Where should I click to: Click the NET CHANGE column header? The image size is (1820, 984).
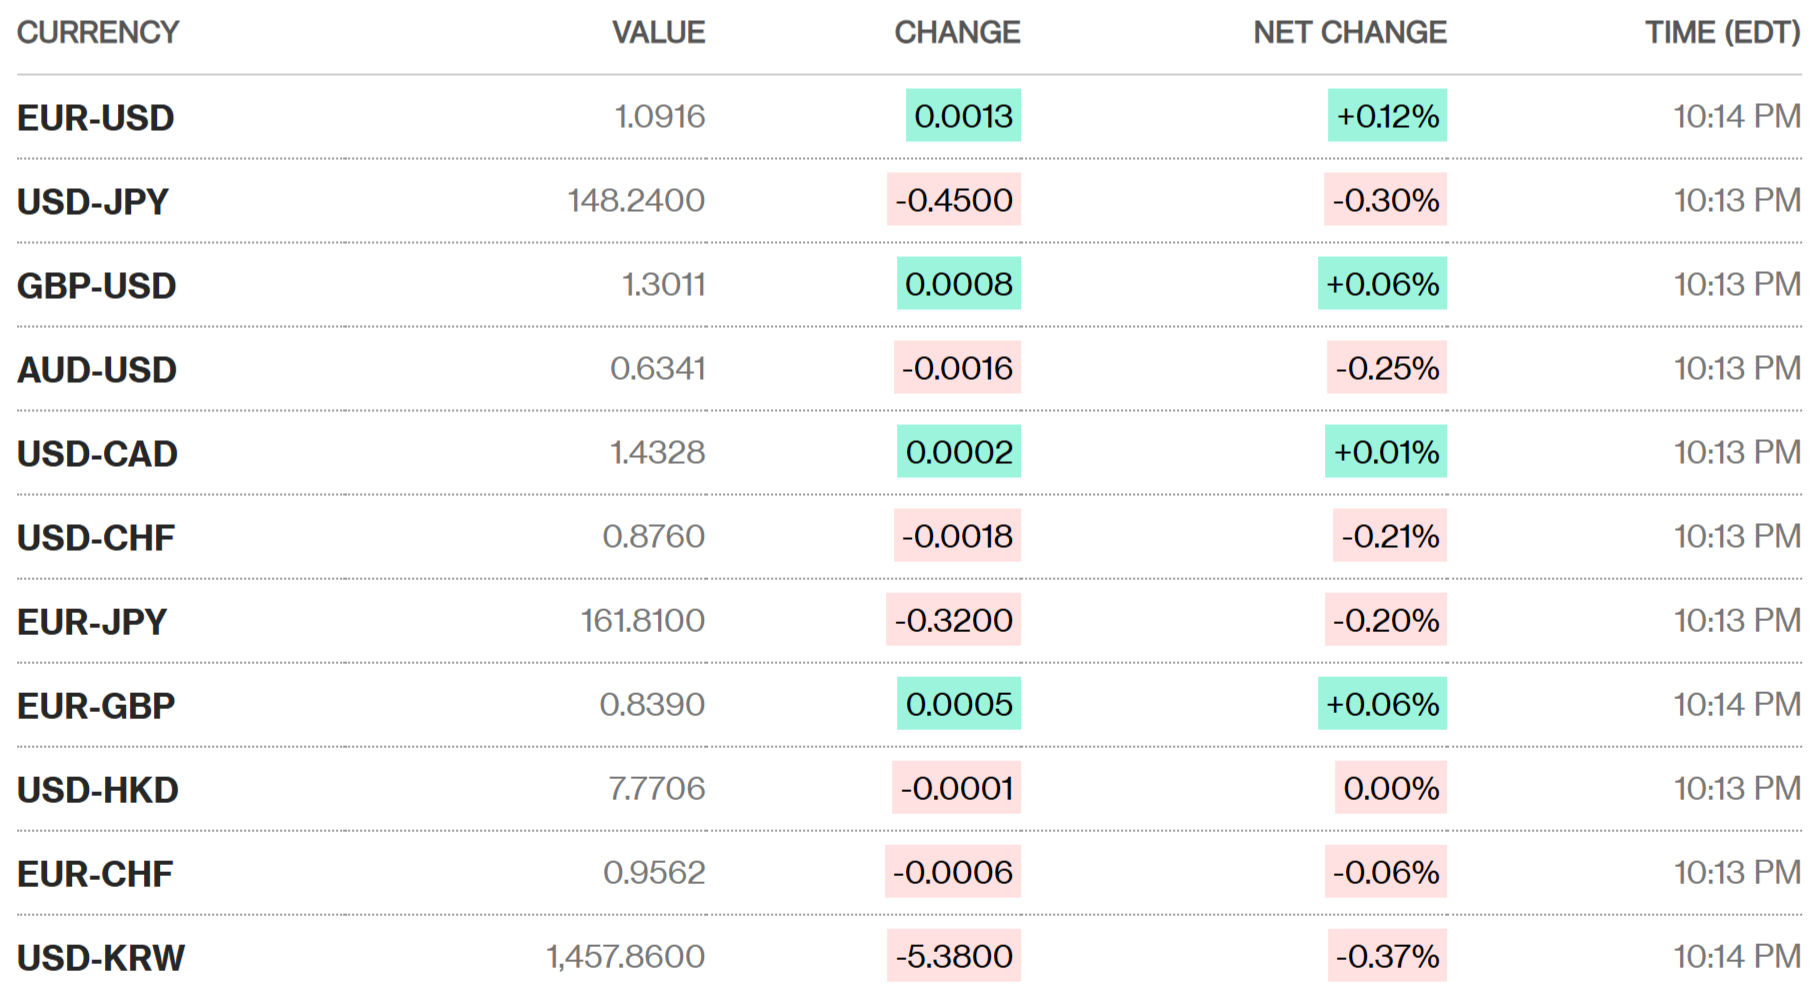click(1349, 33)
